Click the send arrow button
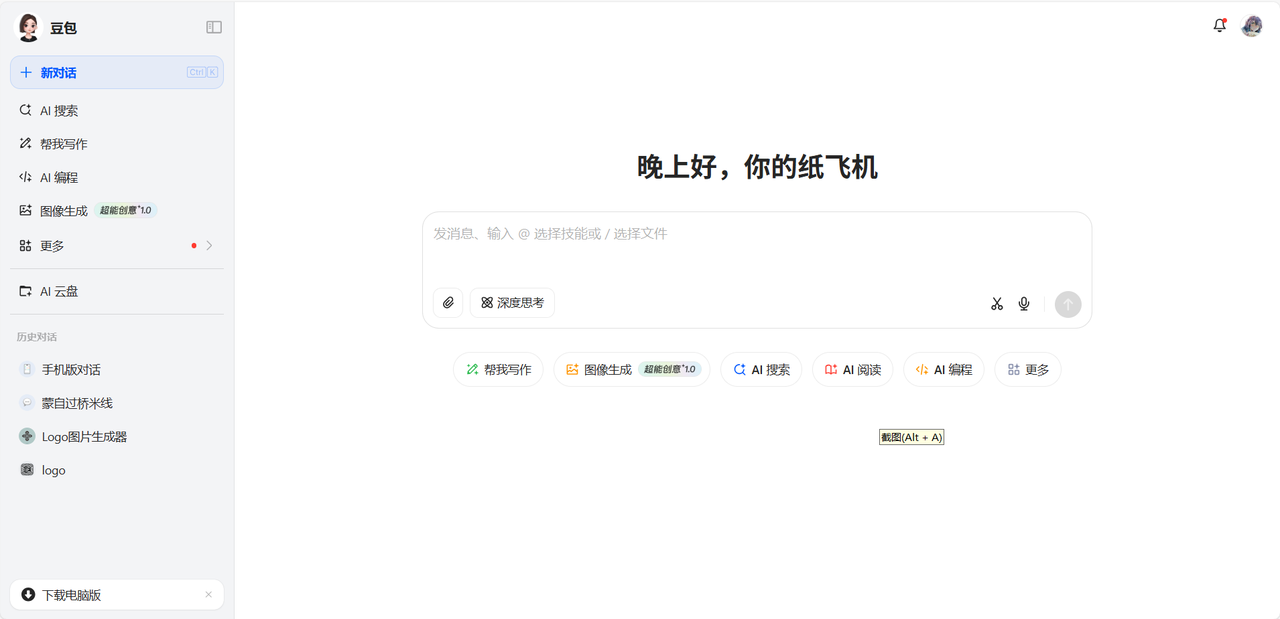1280x619 pixels. tap(1068, 304)
